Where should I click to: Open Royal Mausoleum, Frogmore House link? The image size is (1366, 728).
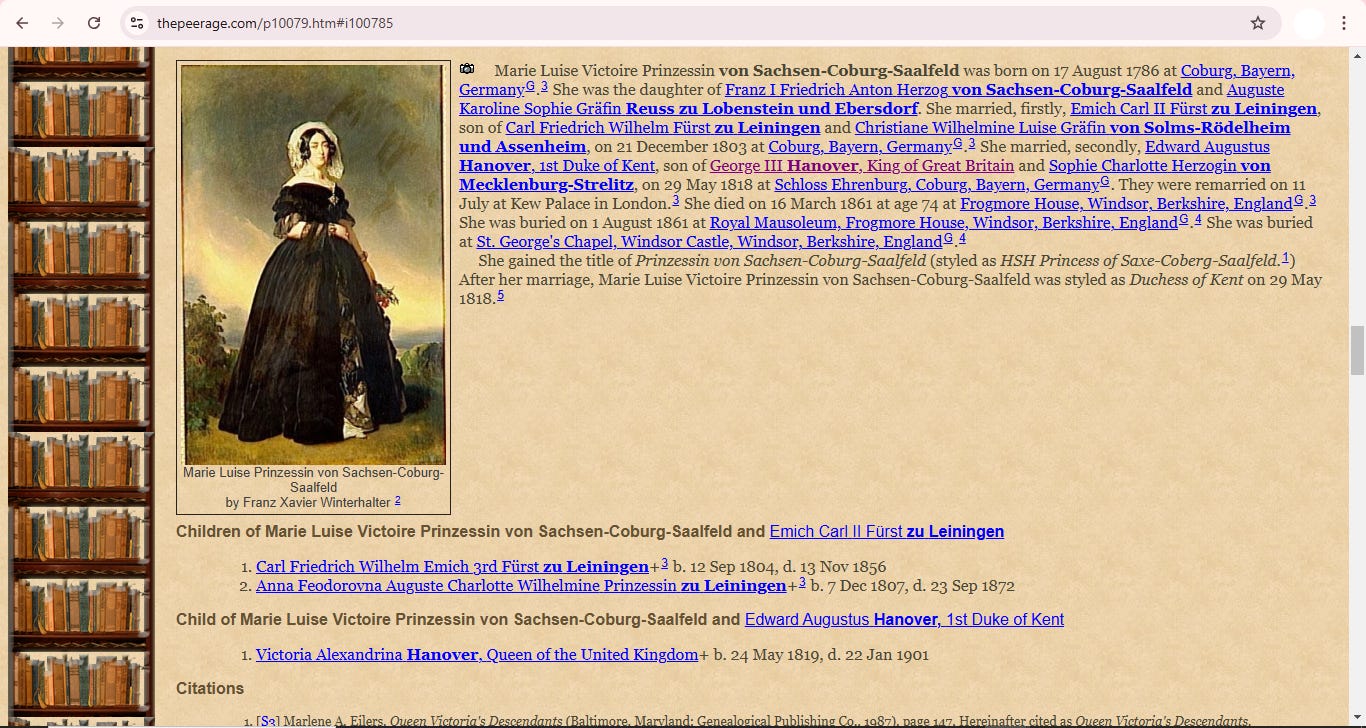pos(943,222)
